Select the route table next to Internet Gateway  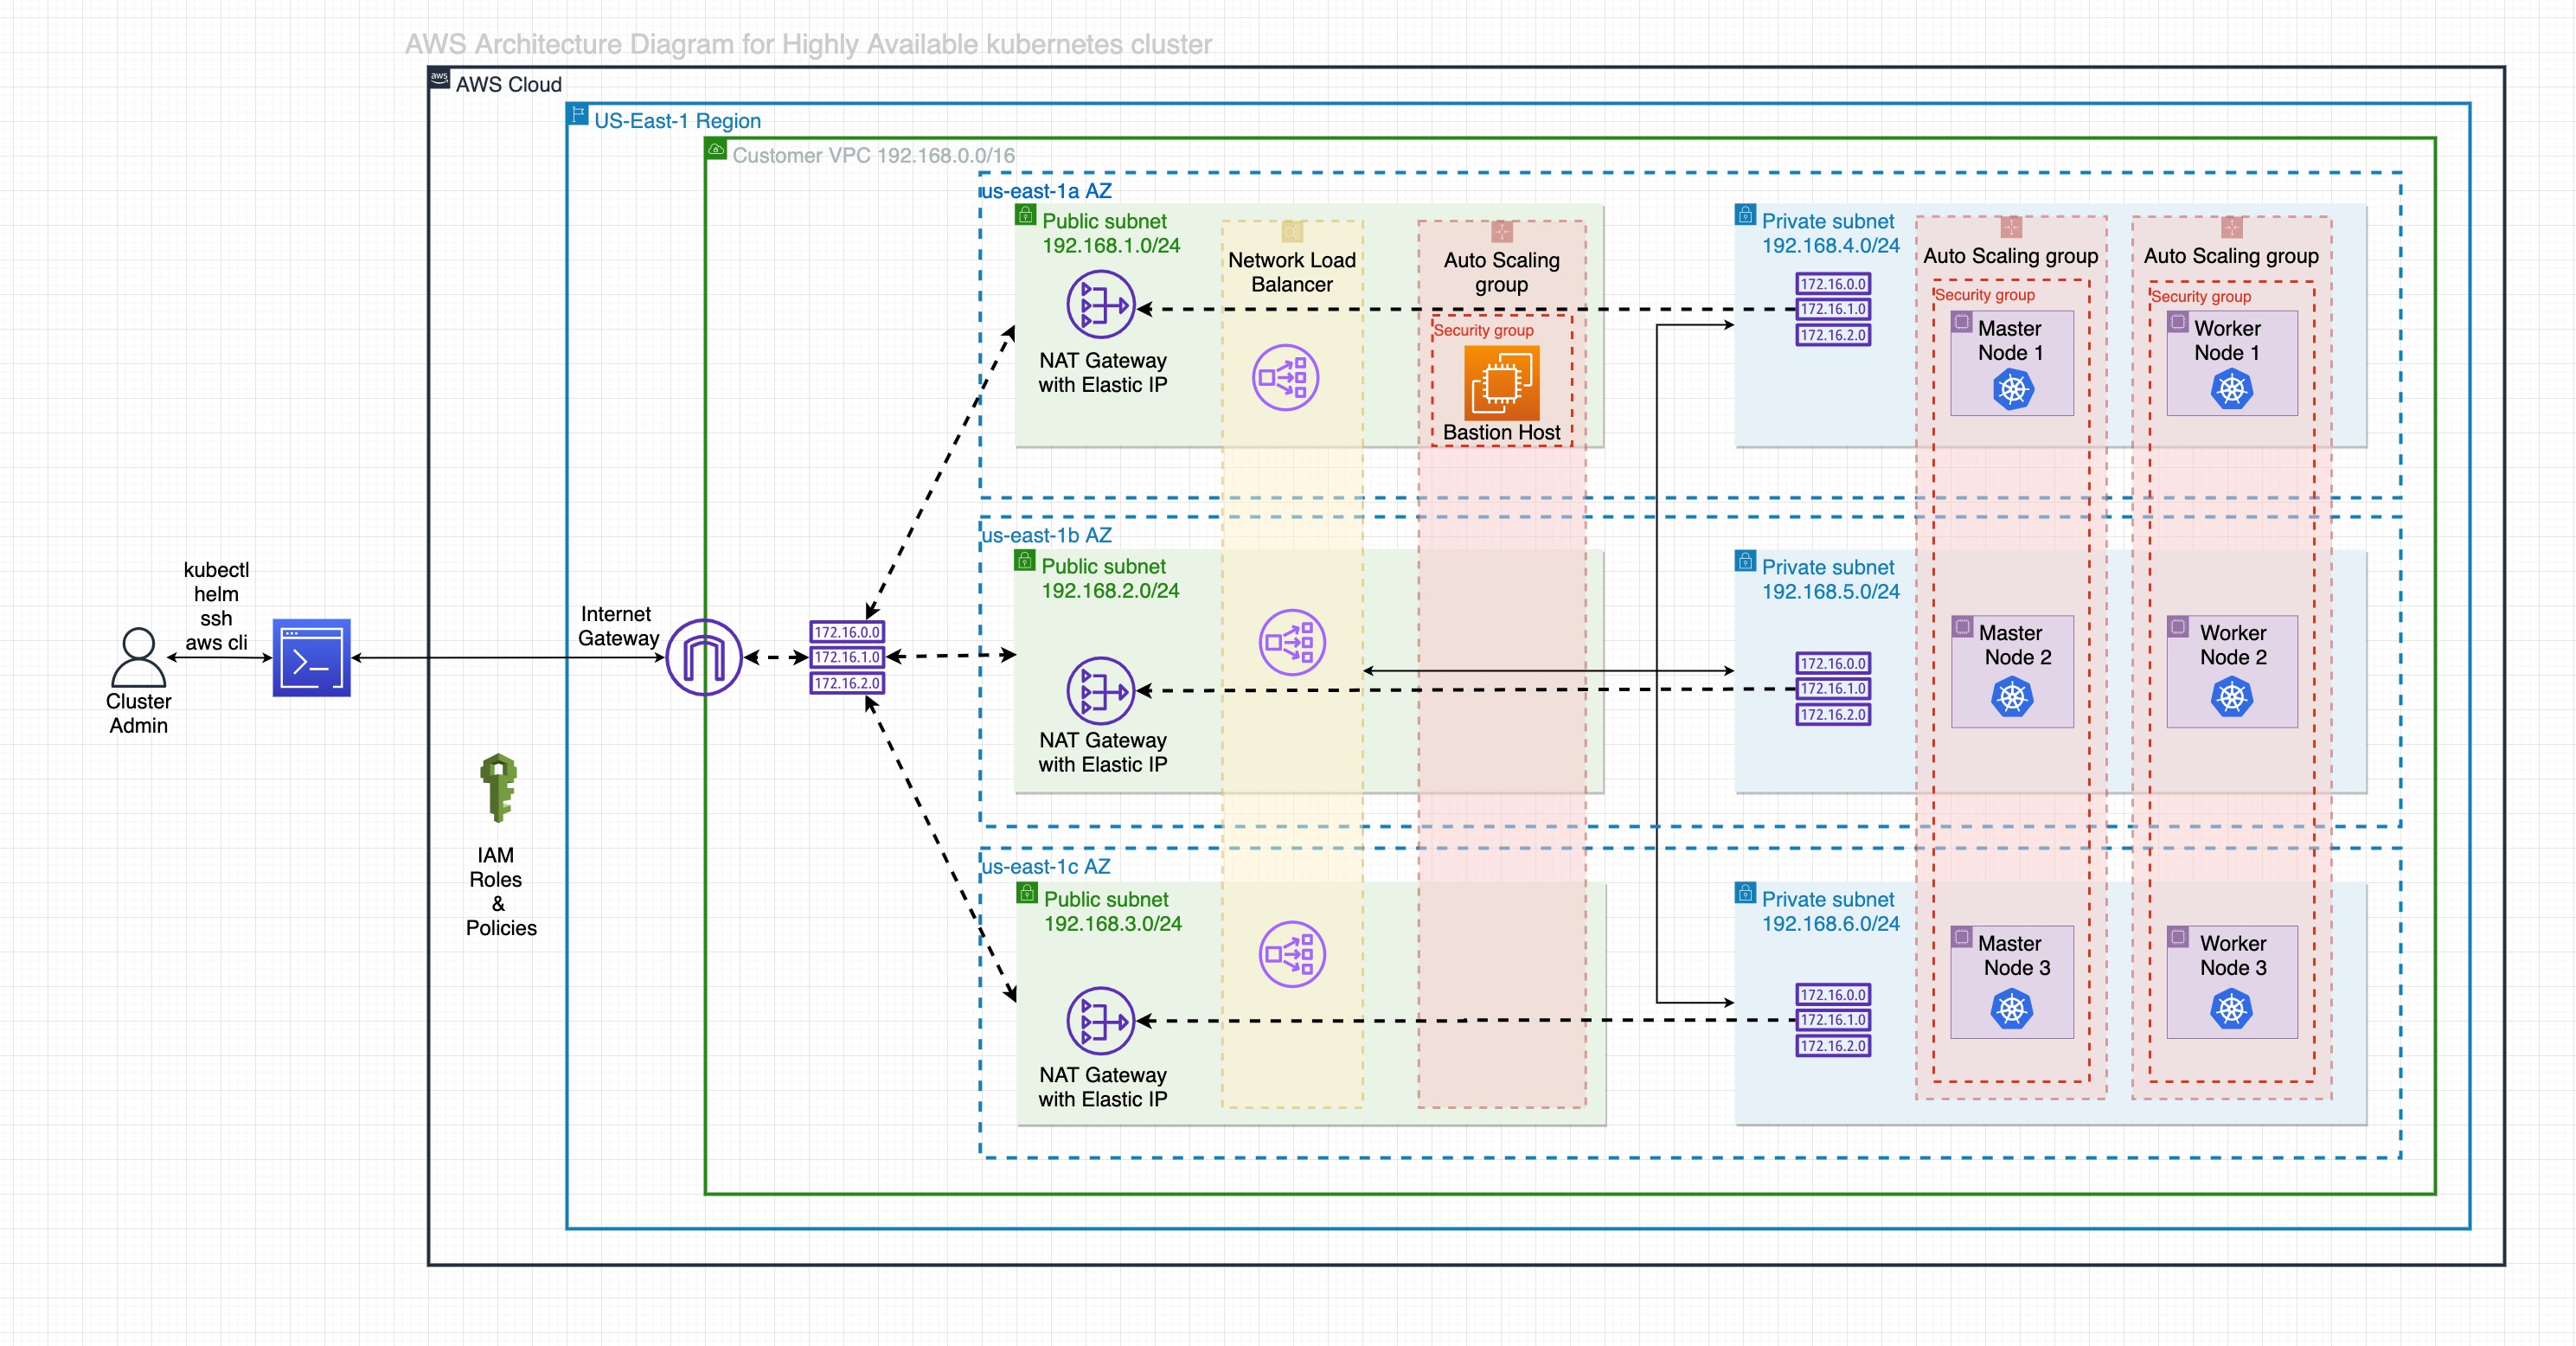pos(847,657)
